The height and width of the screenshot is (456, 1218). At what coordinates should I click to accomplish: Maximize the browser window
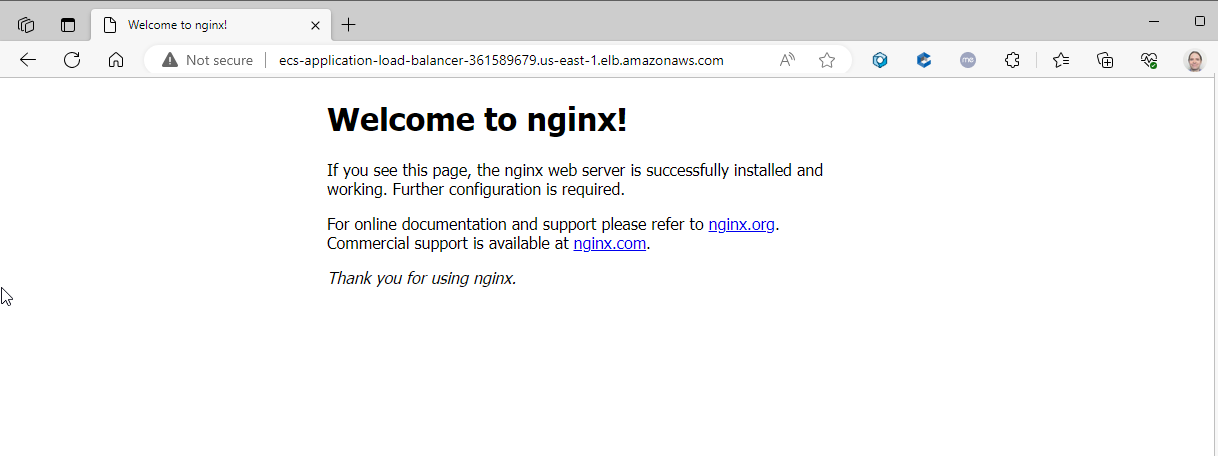pos(1200,20)
